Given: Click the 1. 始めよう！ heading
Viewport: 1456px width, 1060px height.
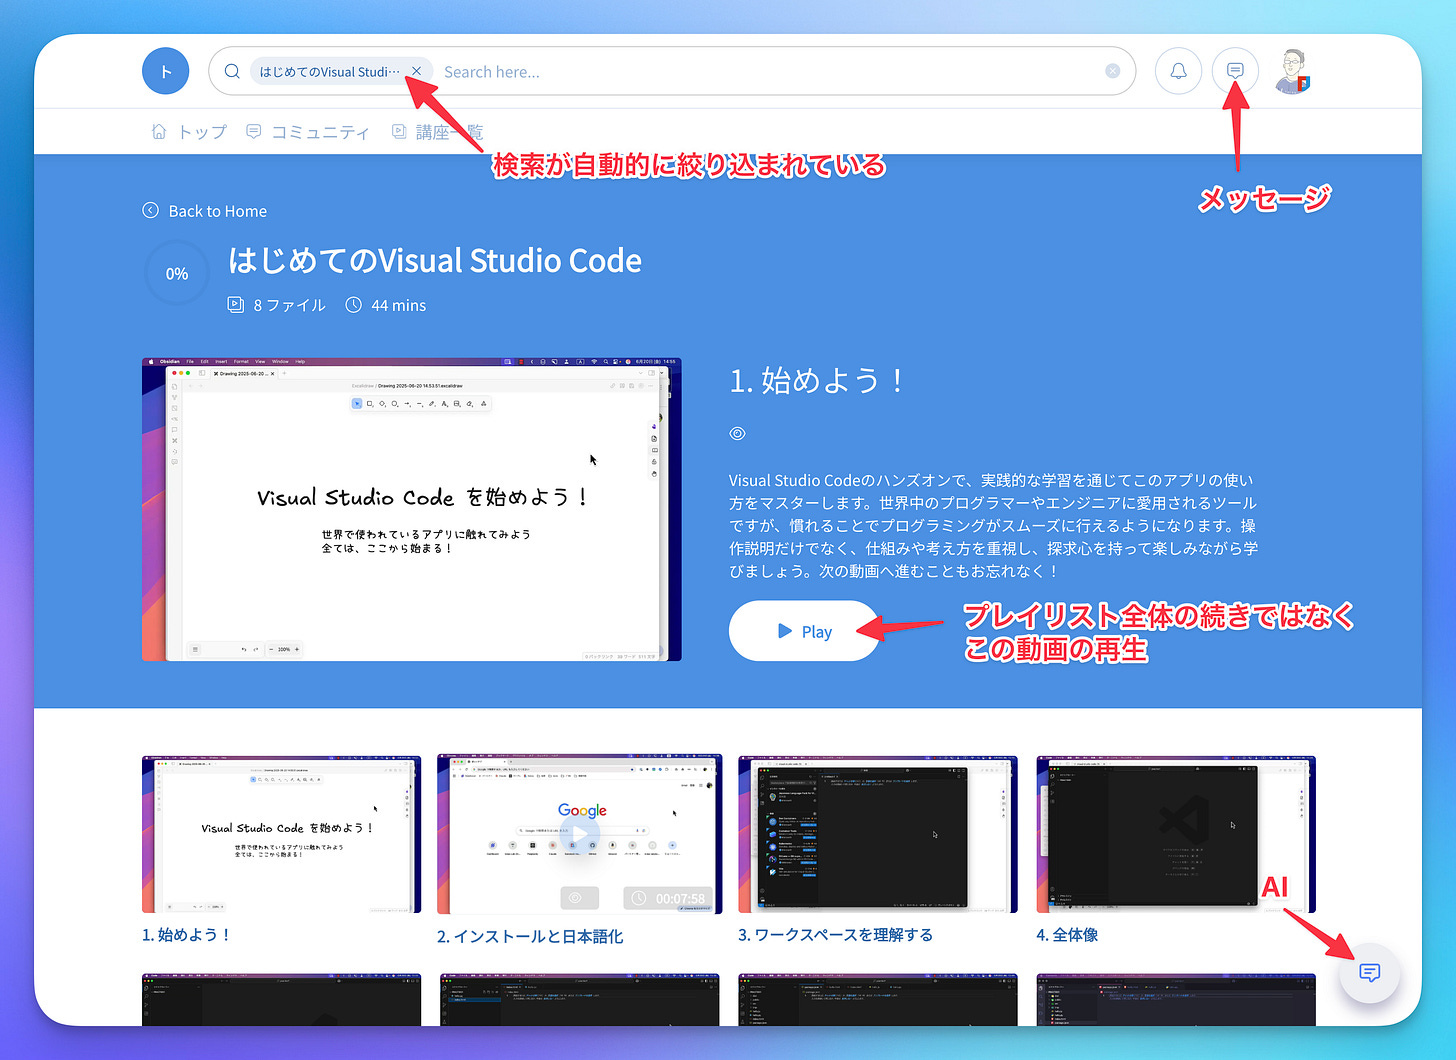Looking at the screenshot, I should pos(818,381).
